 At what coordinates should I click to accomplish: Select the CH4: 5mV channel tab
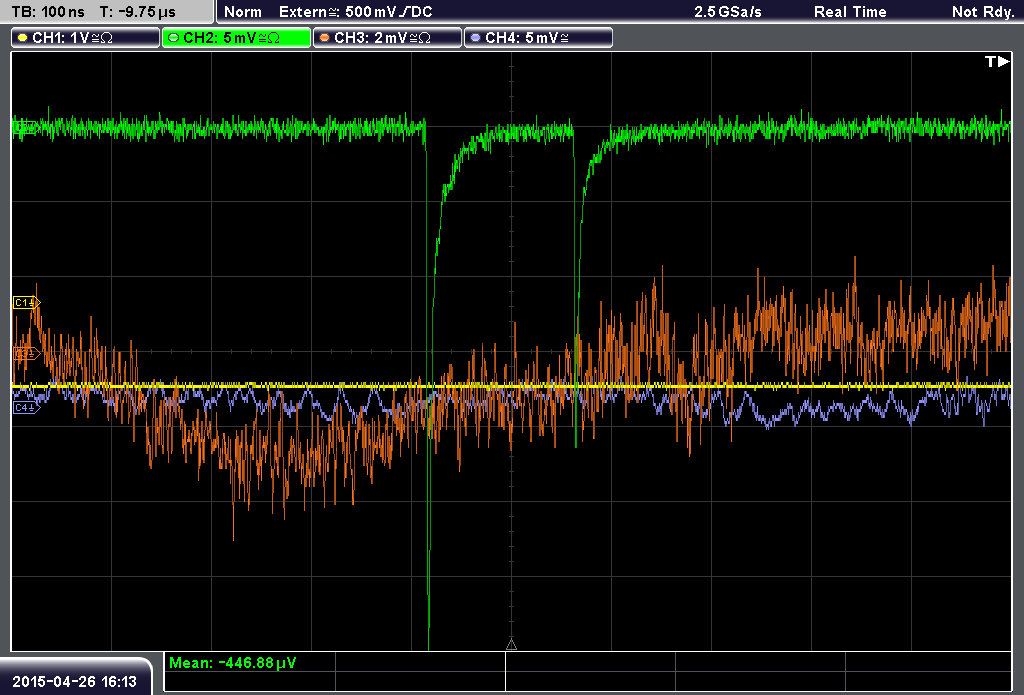pos(538,38)
